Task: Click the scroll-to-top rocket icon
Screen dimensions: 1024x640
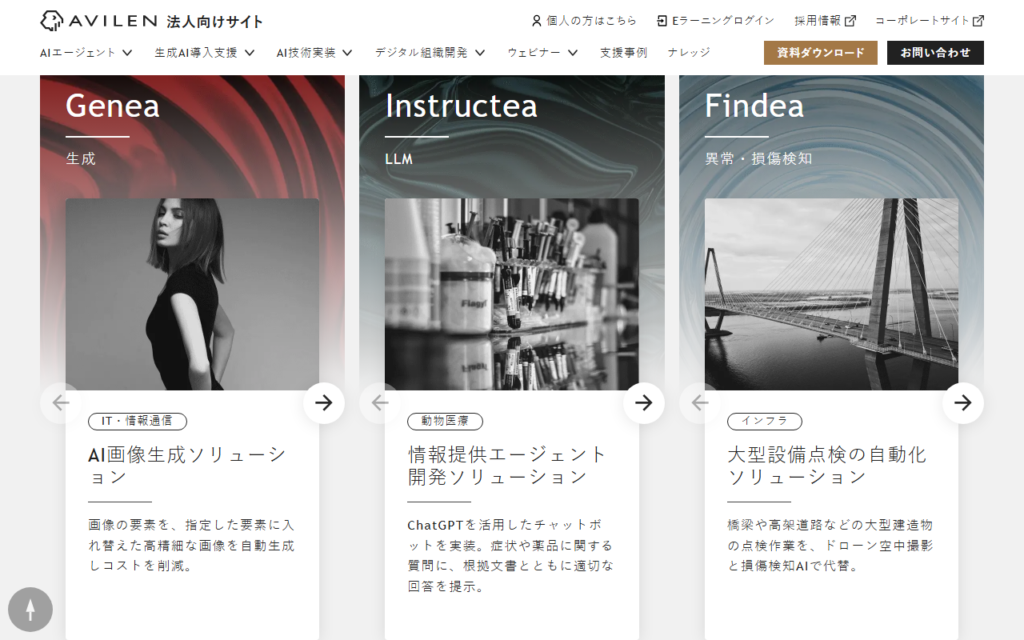Action: 30,609
